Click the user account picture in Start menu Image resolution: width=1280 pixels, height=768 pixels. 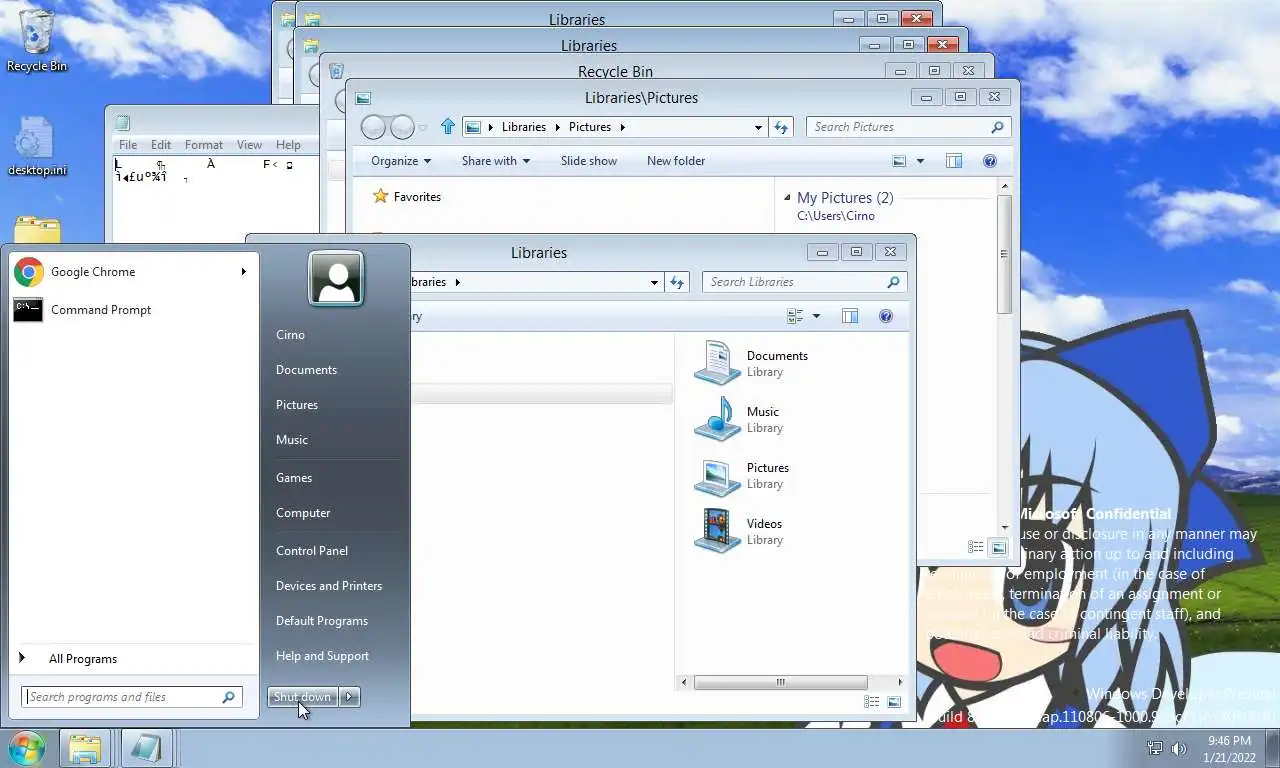tap(336, 278)
